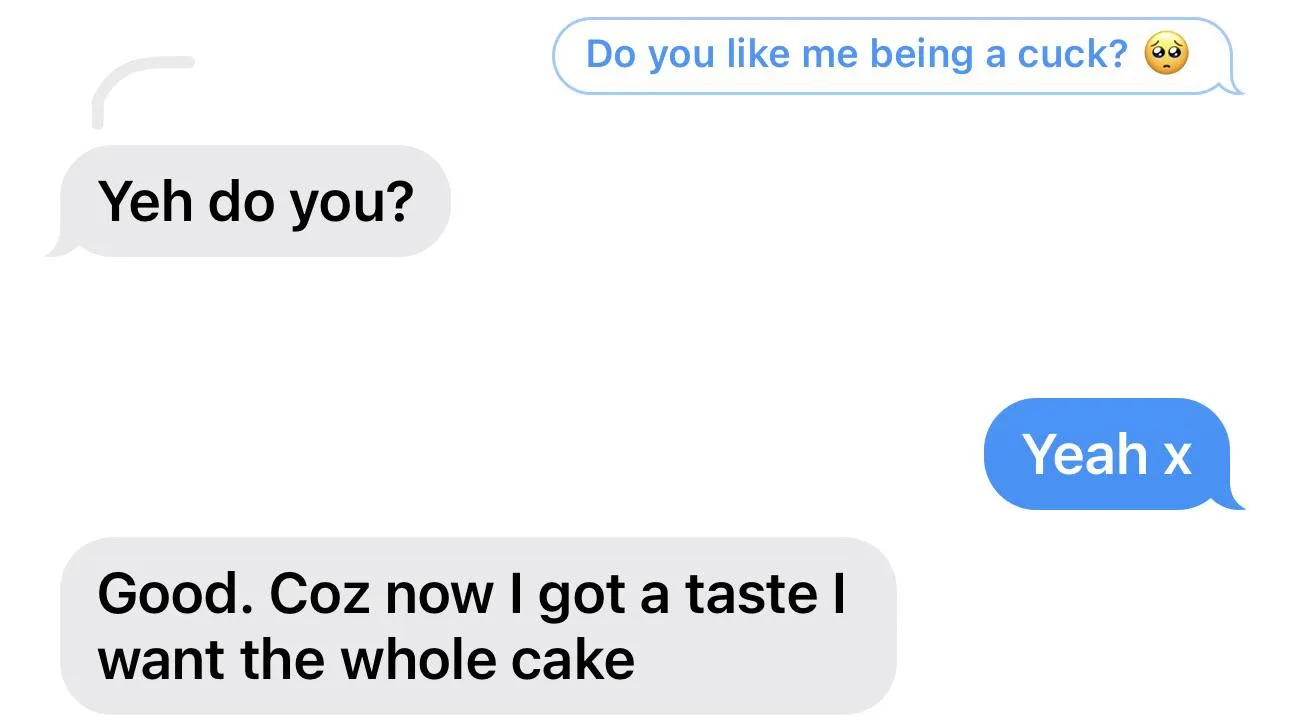This screenshot has height=716, width=1290.
Task: Click the letter "x" in the blue bubble
Action: pos(1177,456)
